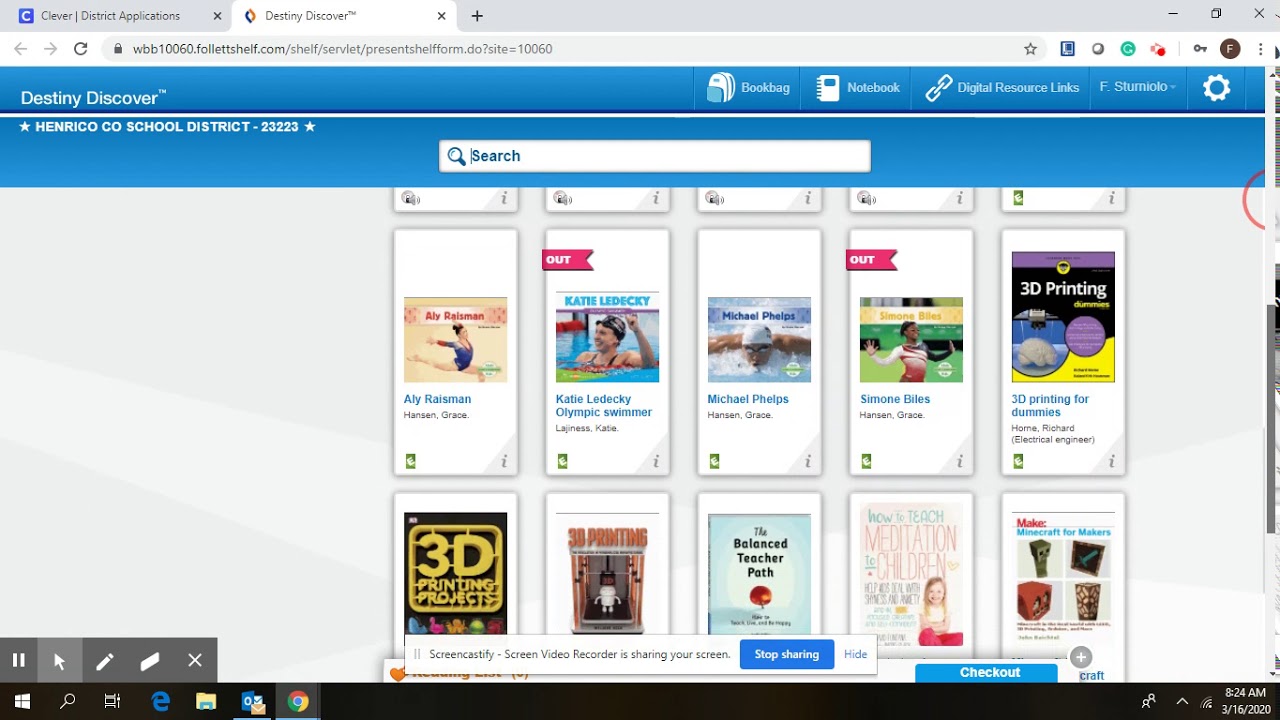Select the Screencastify pen tool
The width and height of the screenshot is (1280, 720).
coord(104,660)
